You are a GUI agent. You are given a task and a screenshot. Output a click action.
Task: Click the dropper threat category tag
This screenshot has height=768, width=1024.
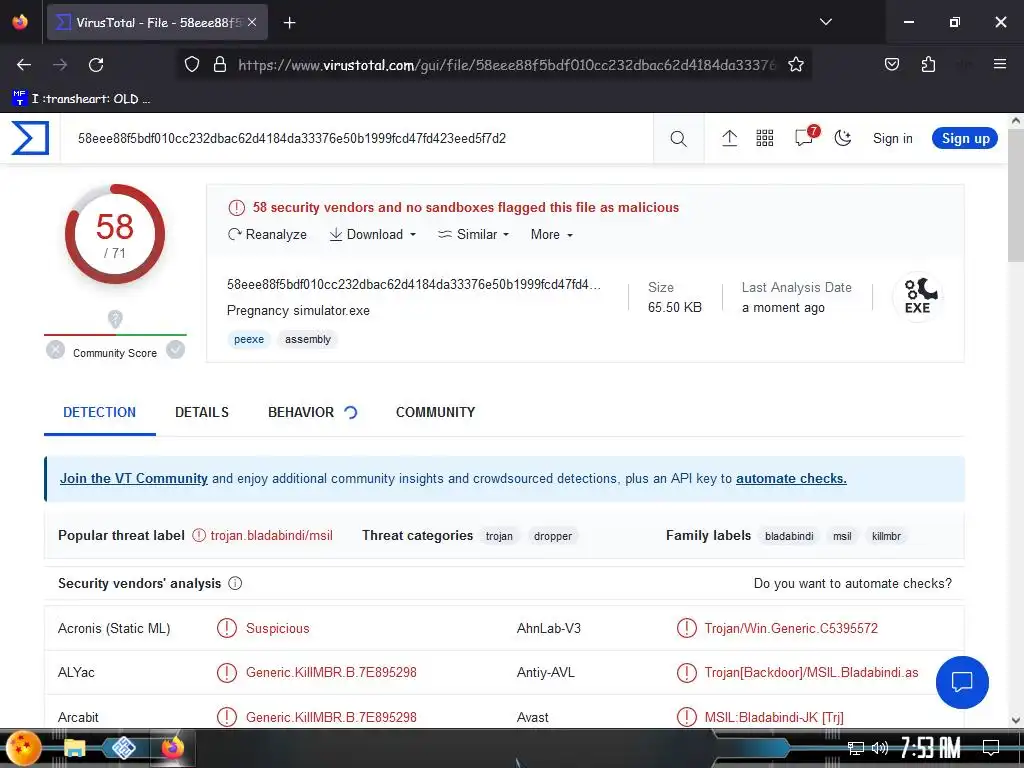[553, 536]
